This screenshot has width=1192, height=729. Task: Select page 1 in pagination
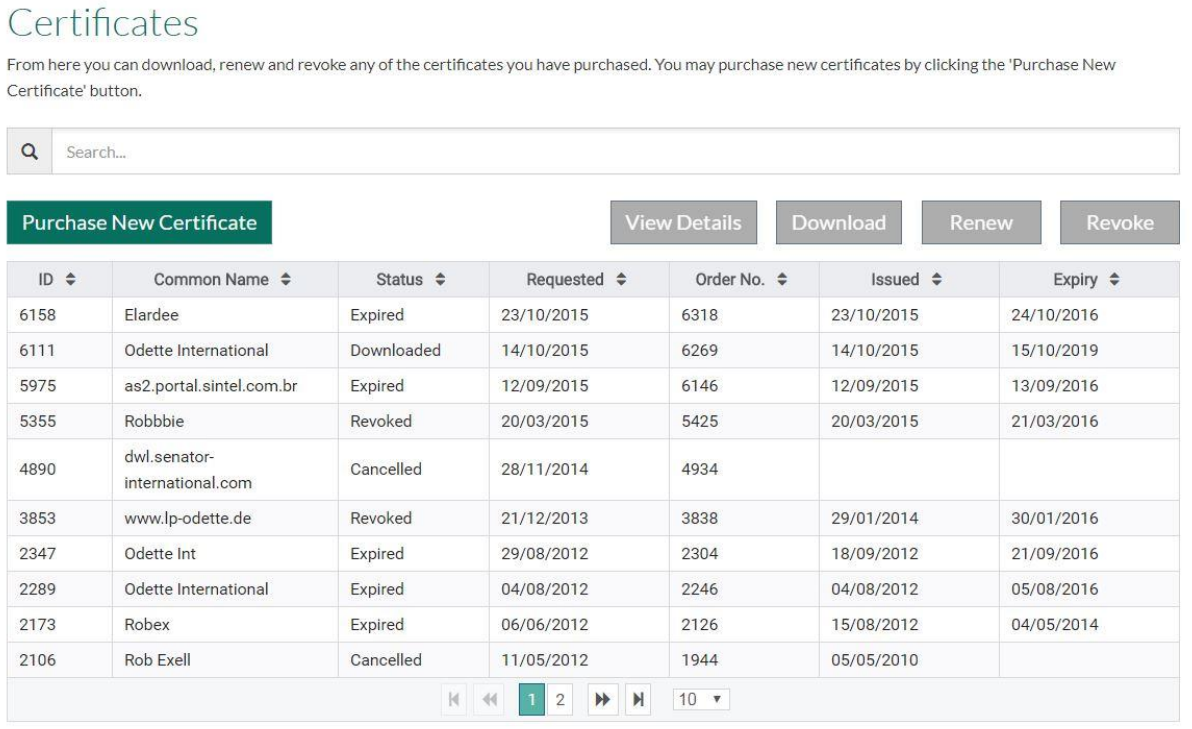(531, 699)
